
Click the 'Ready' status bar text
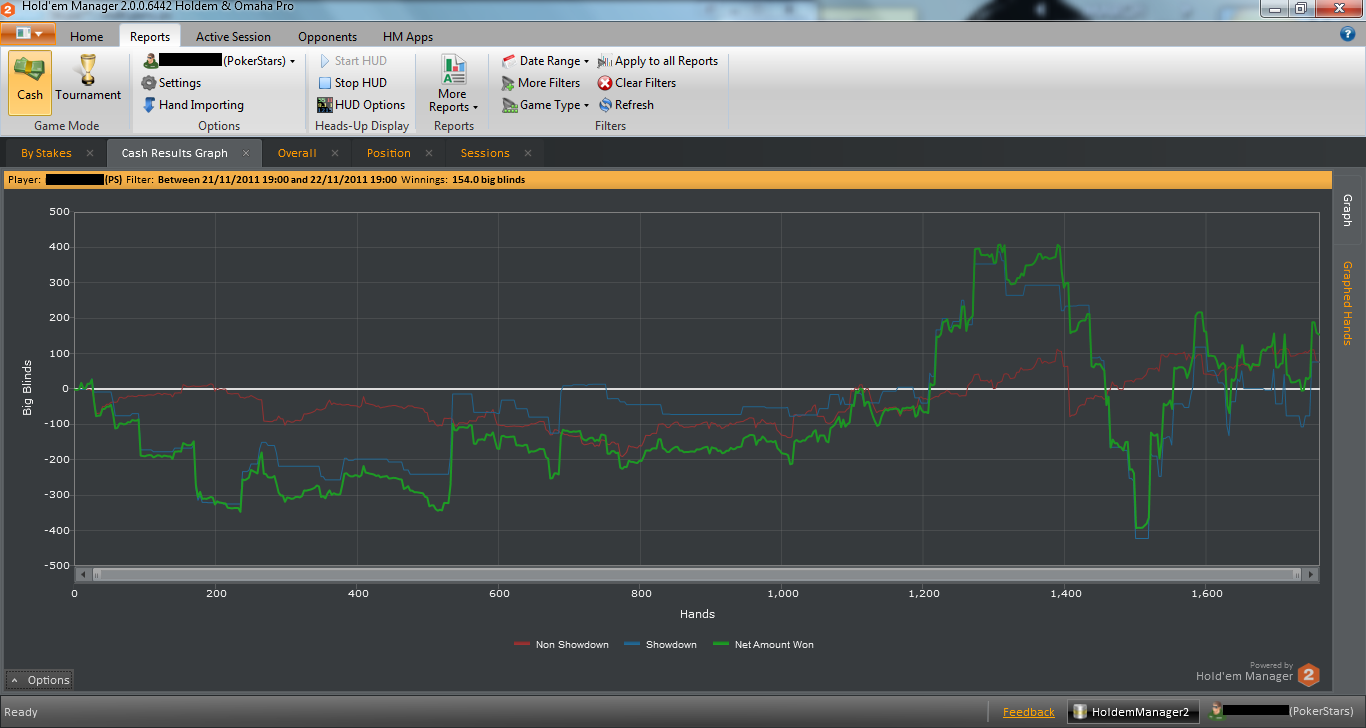(x=21, y=712)
